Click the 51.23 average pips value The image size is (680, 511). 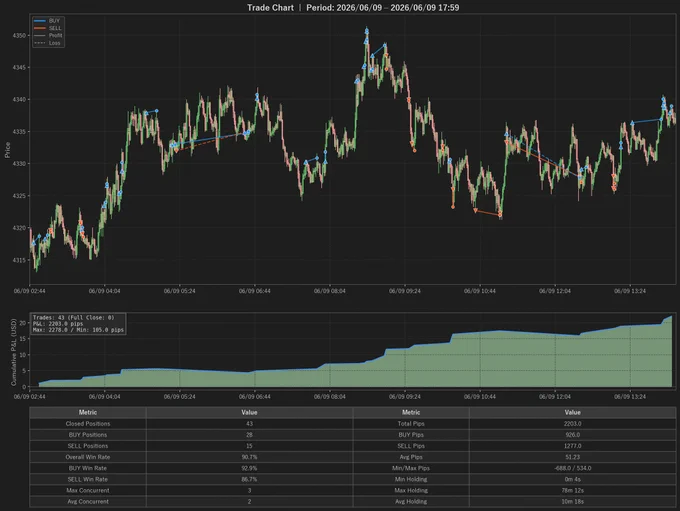572,457
